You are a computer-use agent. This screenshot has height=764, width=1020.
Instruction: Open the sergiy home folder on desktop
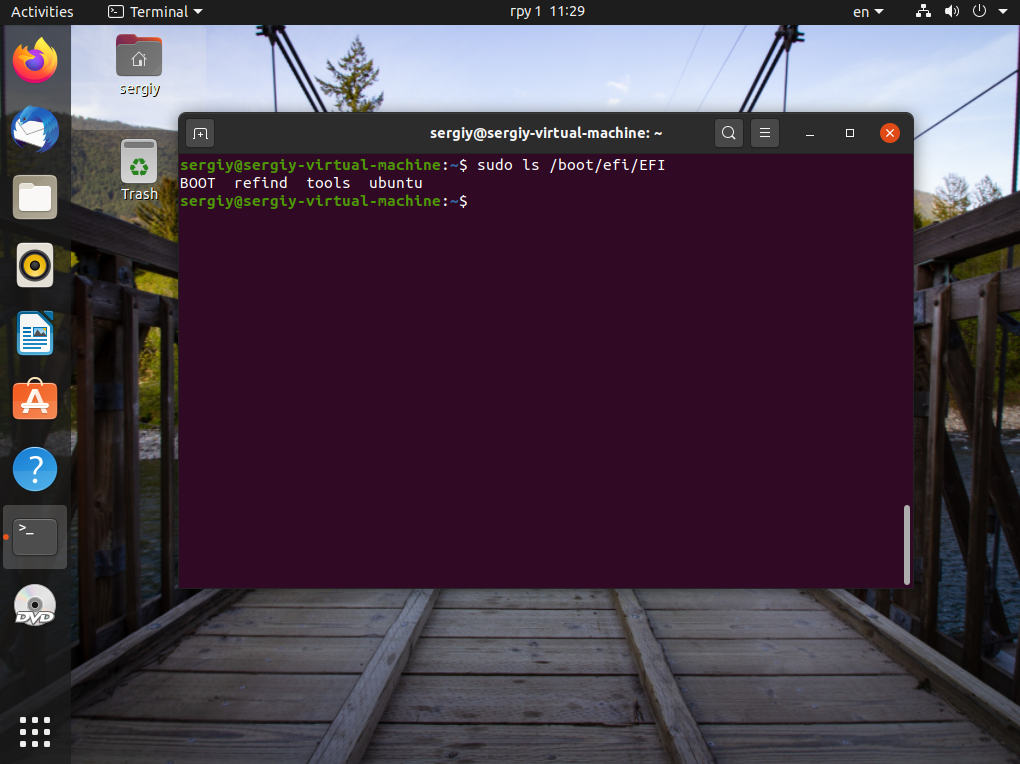pos(139,65)
